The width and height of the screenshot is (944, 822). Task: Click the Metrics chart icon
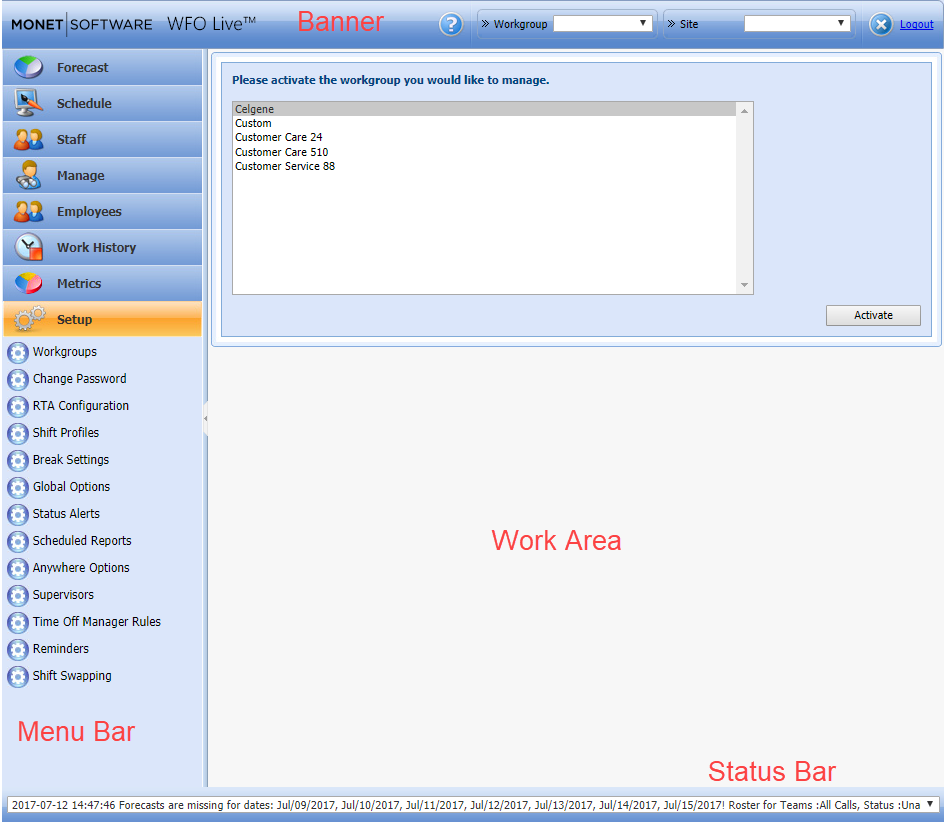(29, 283)
